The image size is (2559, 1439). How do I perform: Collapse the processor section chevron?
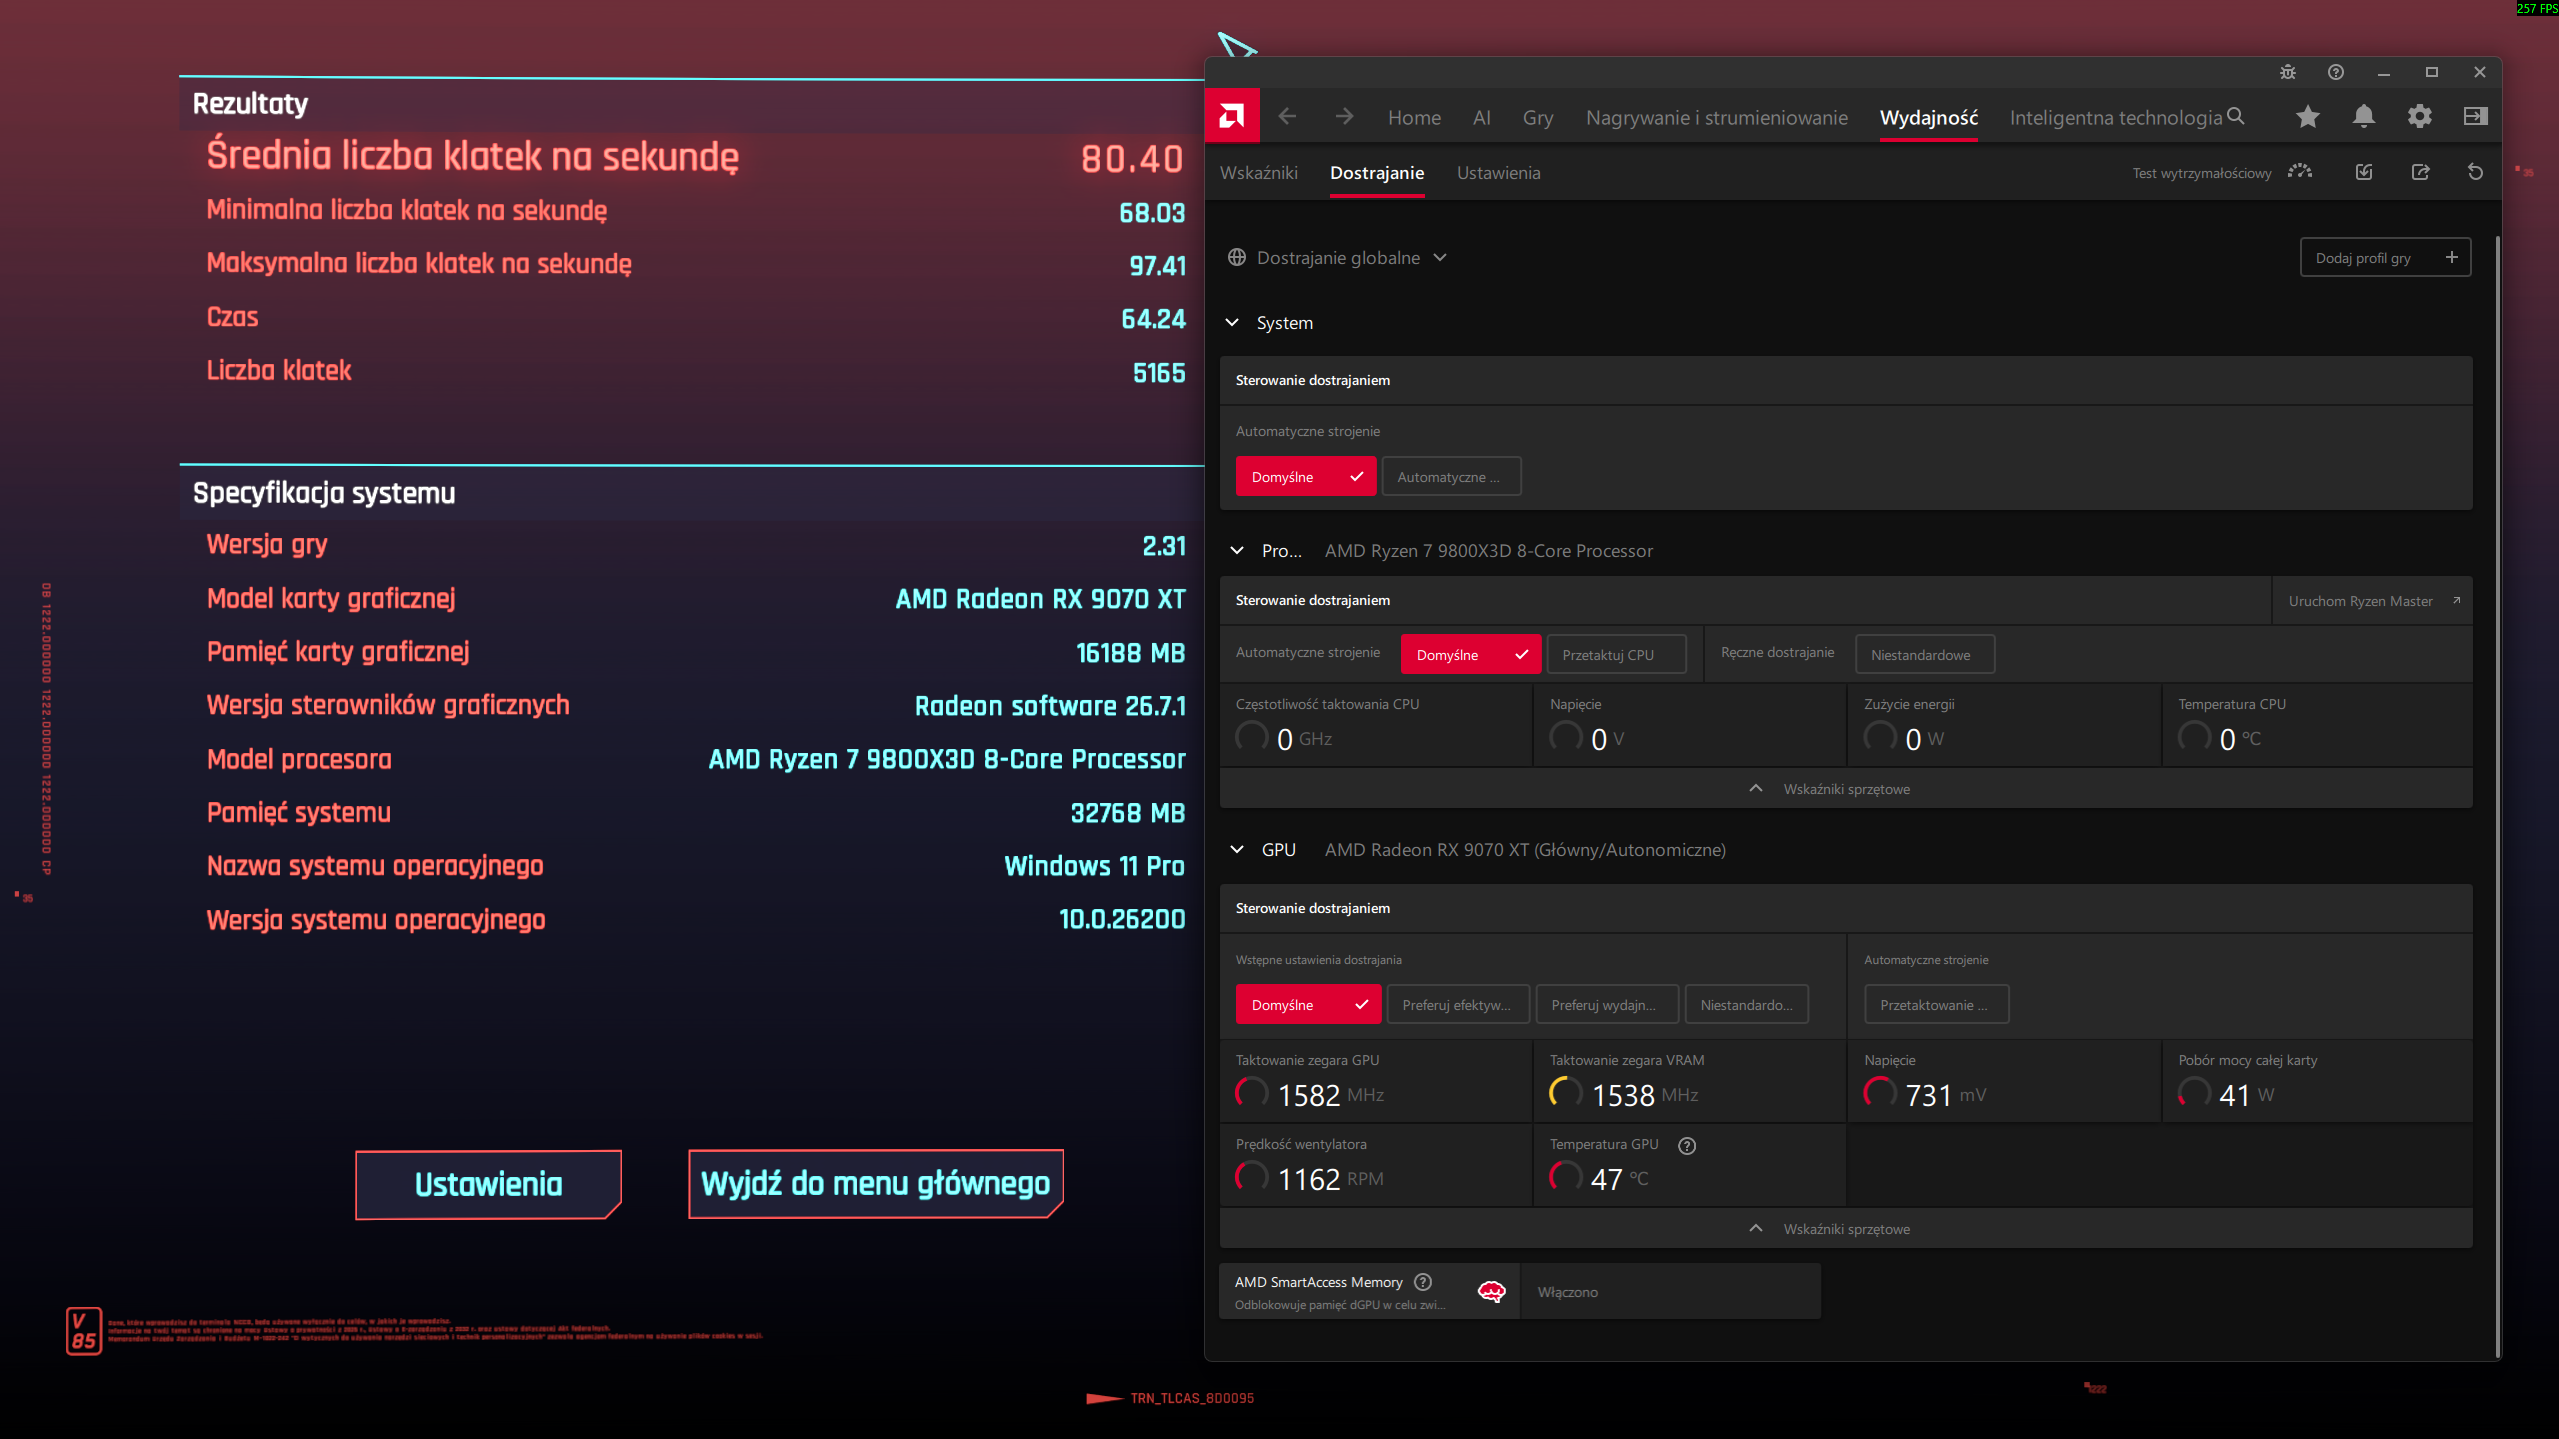(x=1237, y=550)
